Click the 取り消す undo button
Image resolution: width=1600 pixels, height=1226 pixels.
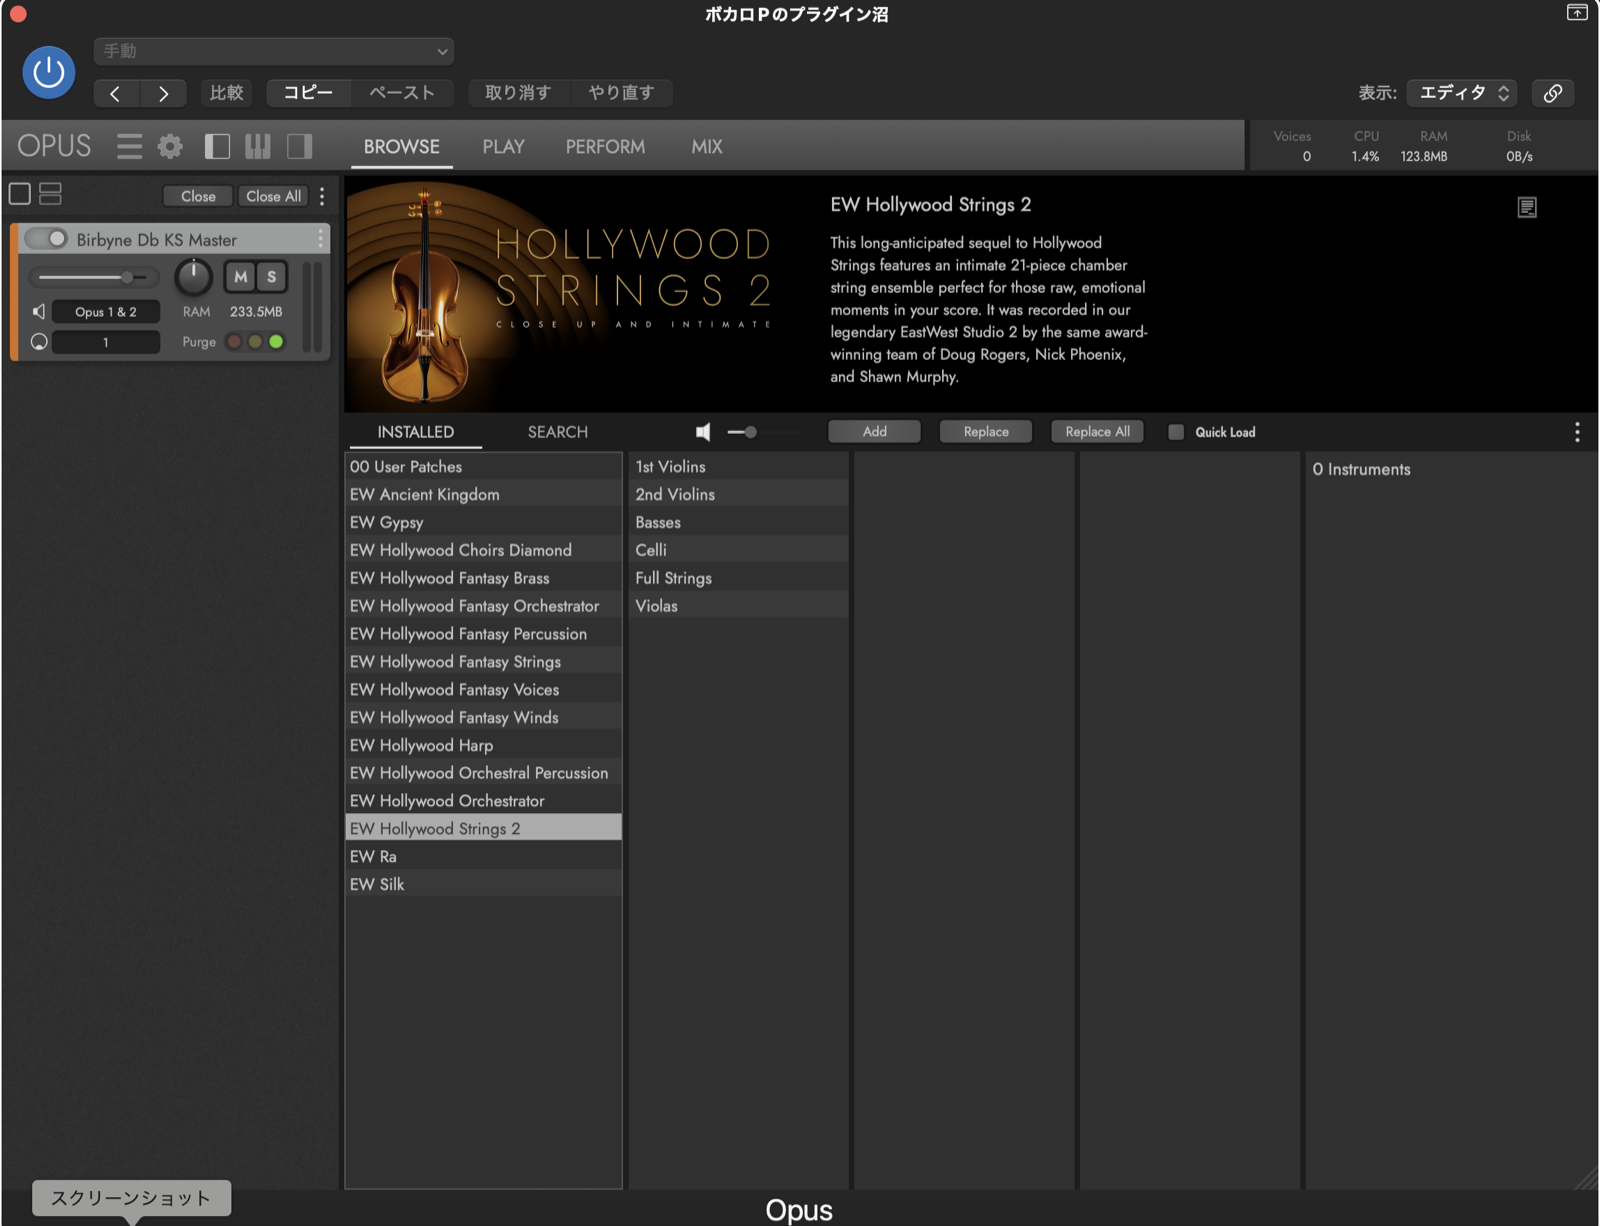[x=518, y=93]
